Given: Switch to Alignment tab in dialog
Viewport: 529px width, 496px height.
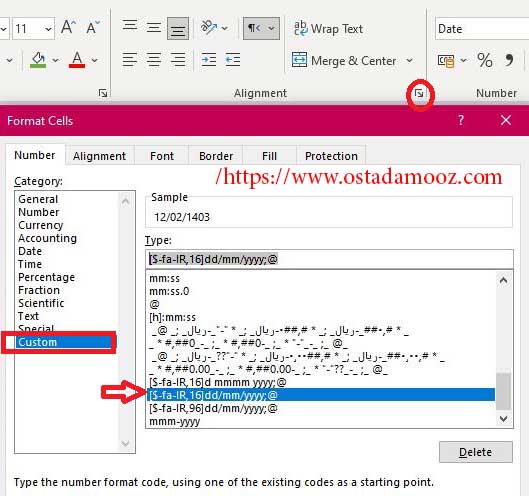Looking at the screenshot, I should [x=100, y=156].
